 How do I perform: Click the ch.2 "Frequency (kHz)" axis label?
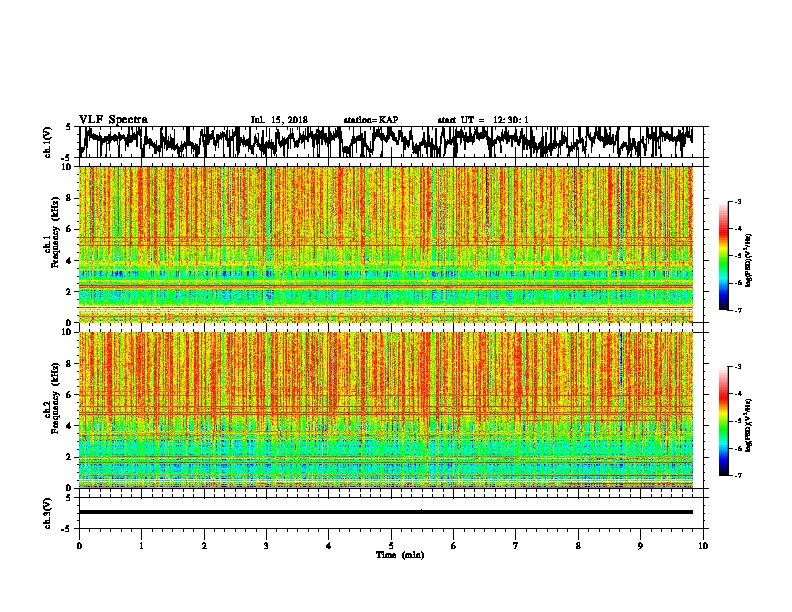tap(54, 398)
